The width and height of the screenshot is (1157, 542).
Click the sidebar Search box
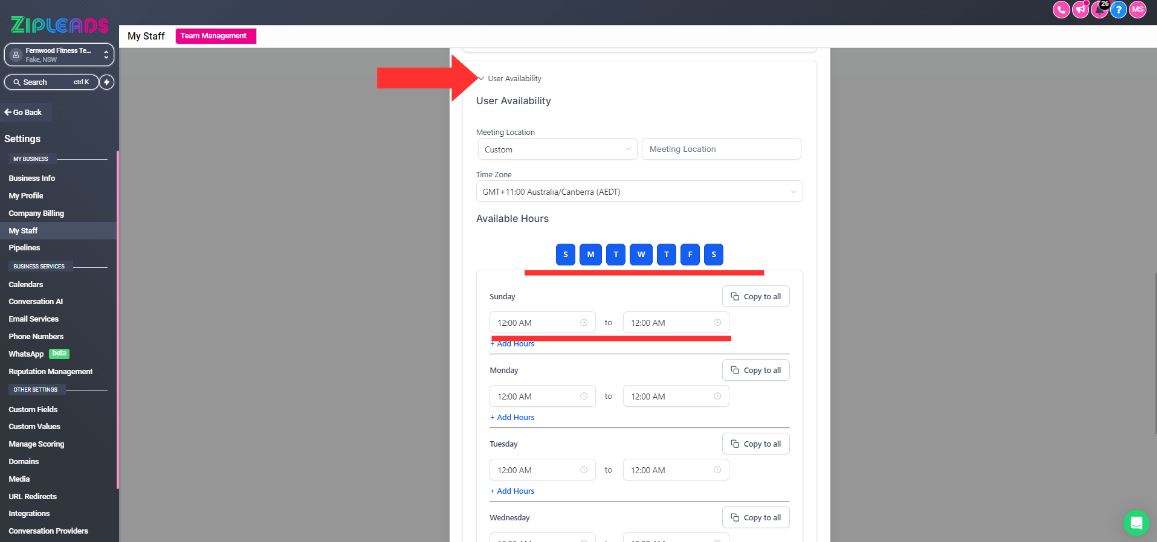[51, 82]
